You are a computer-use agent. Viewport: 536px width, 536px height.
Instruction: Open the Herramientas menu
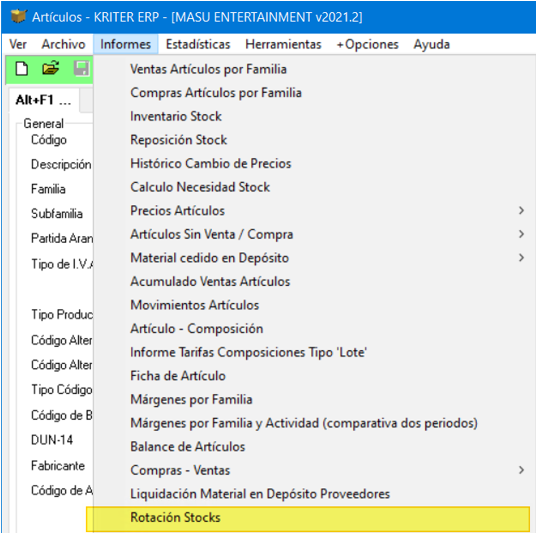[283, 44]
